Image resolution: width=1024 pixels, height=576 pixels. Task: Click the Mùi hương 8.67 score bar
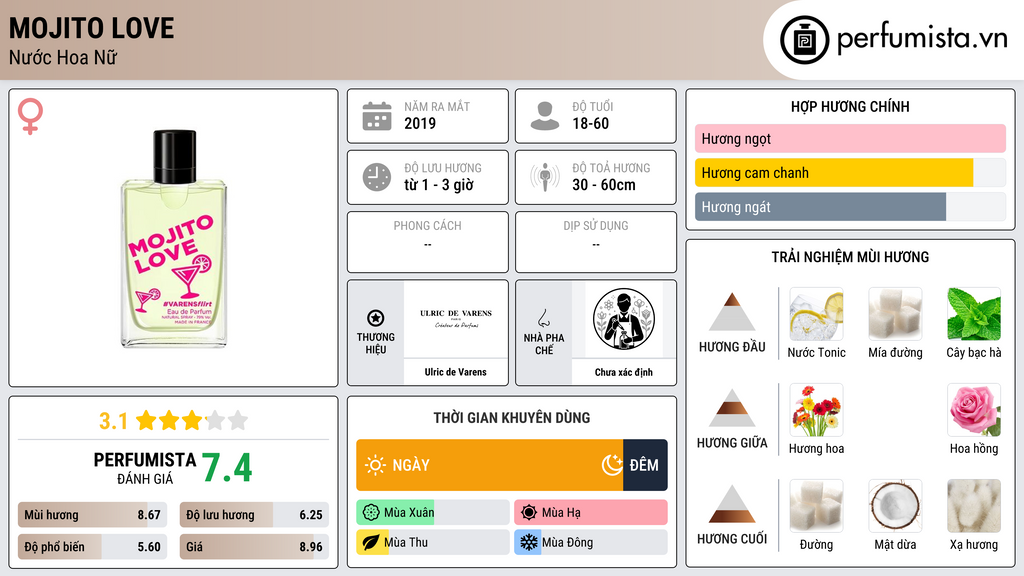(x=92, y=515)
